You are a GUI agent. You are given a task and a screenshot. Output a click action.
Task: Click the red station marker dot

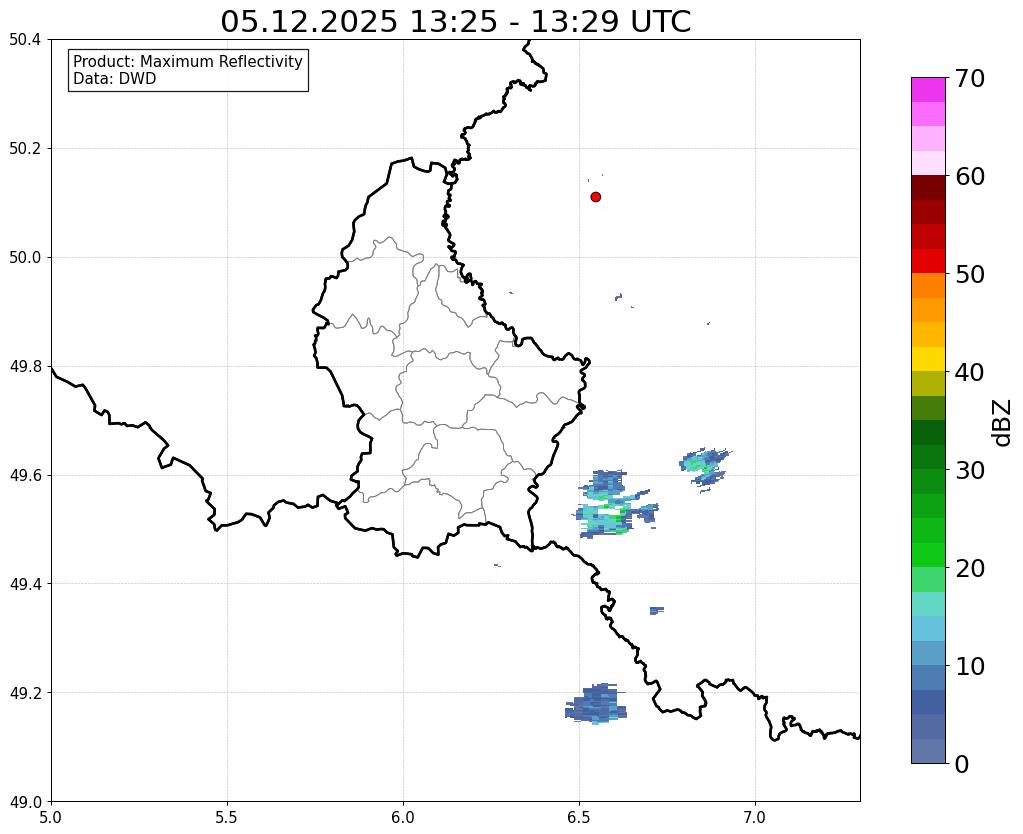(x=595, y=197)
